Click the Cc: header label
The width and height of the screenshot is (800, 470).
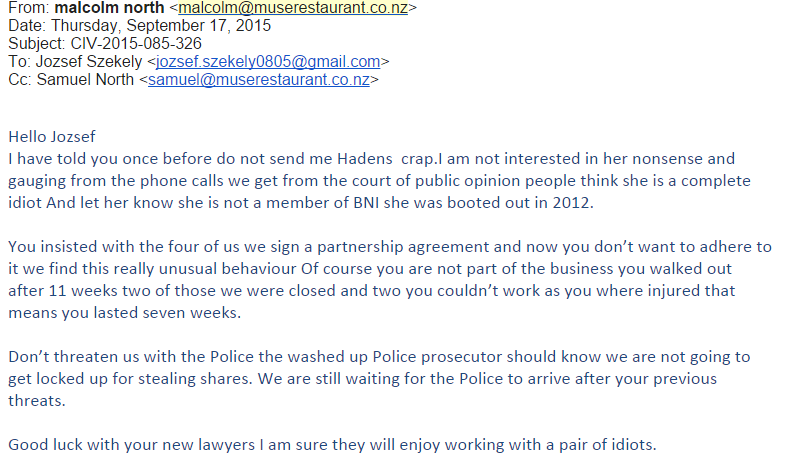click(x=20, y=80)
